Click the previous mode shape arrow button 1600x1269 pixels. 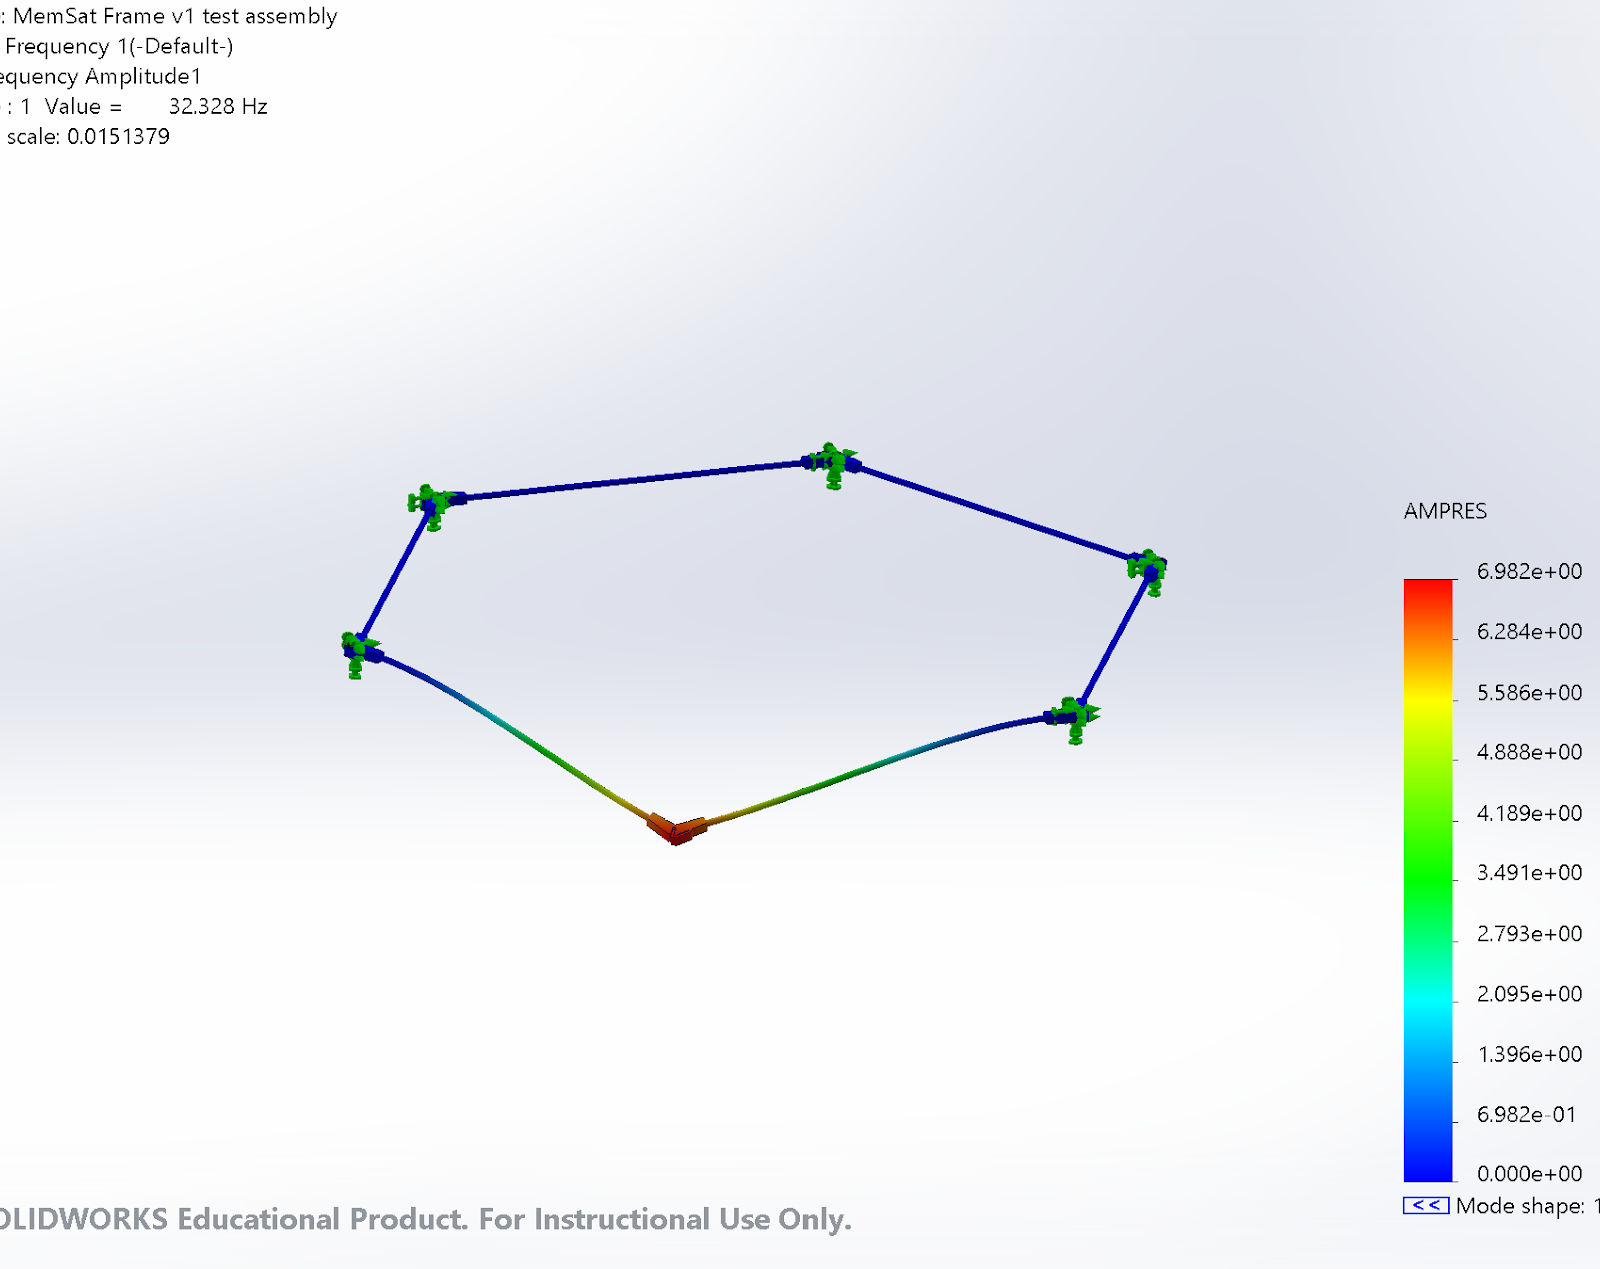tap(1425, 1205)
